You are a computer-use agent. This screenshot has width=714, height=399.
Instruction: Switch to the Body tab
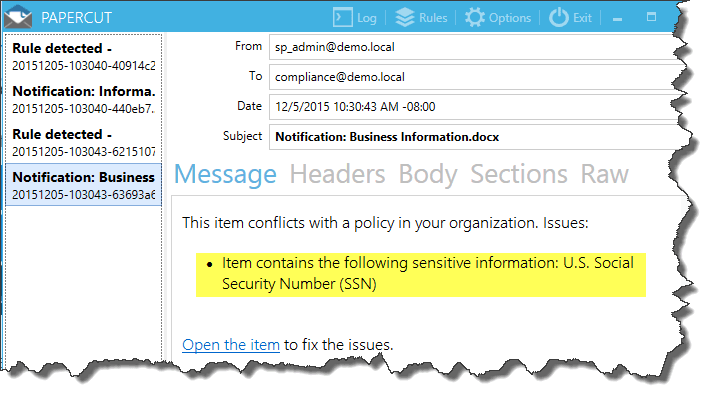coord(428,174)
